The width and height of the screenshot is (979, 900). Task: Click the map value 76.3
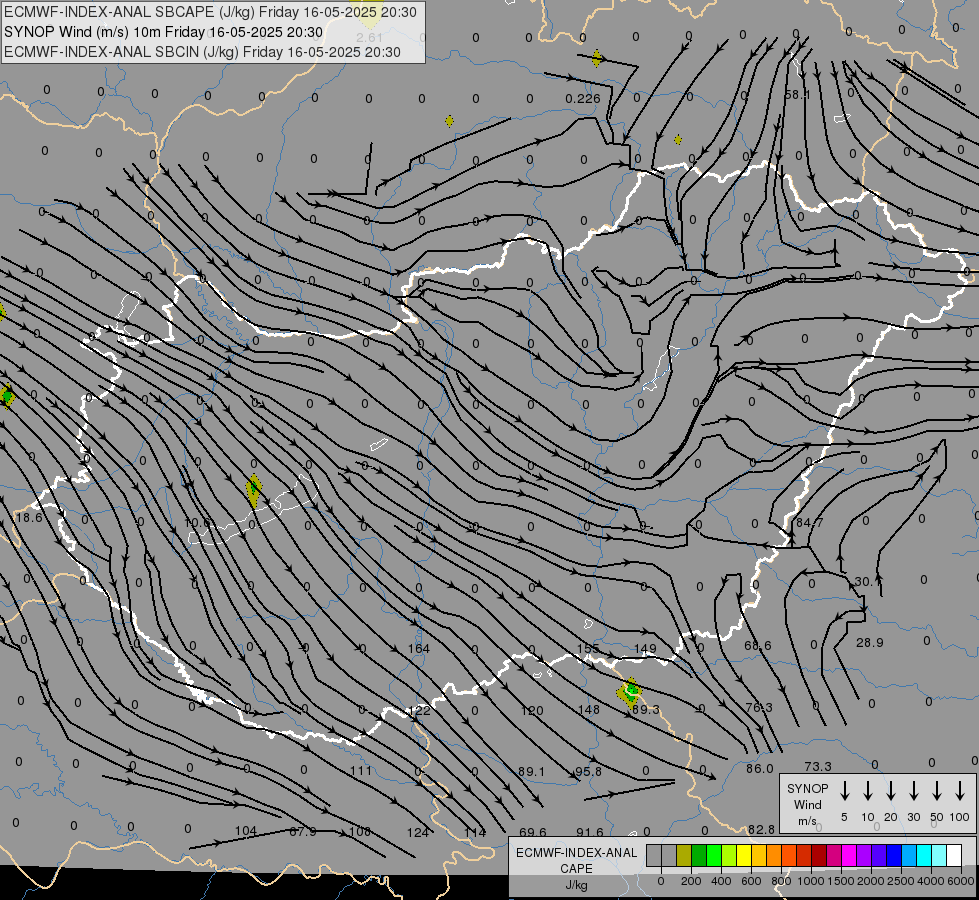coord(759,707)
